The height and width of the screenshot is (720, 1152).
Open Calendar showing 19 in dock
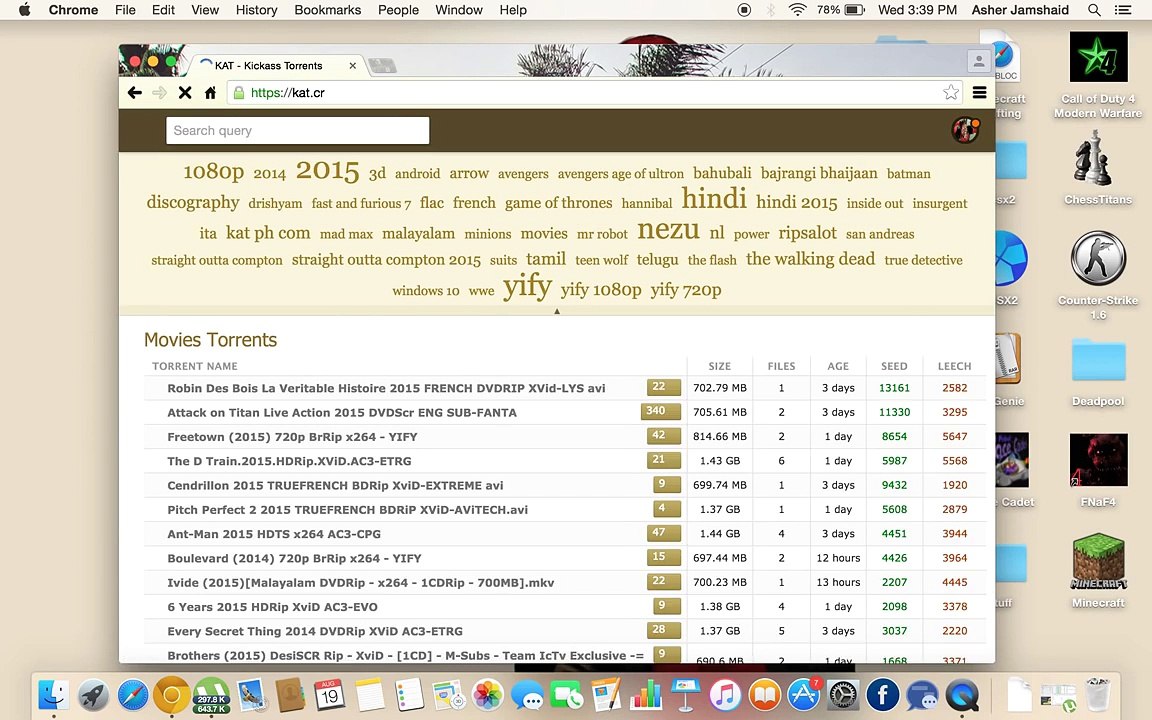[x=329, y=694]
